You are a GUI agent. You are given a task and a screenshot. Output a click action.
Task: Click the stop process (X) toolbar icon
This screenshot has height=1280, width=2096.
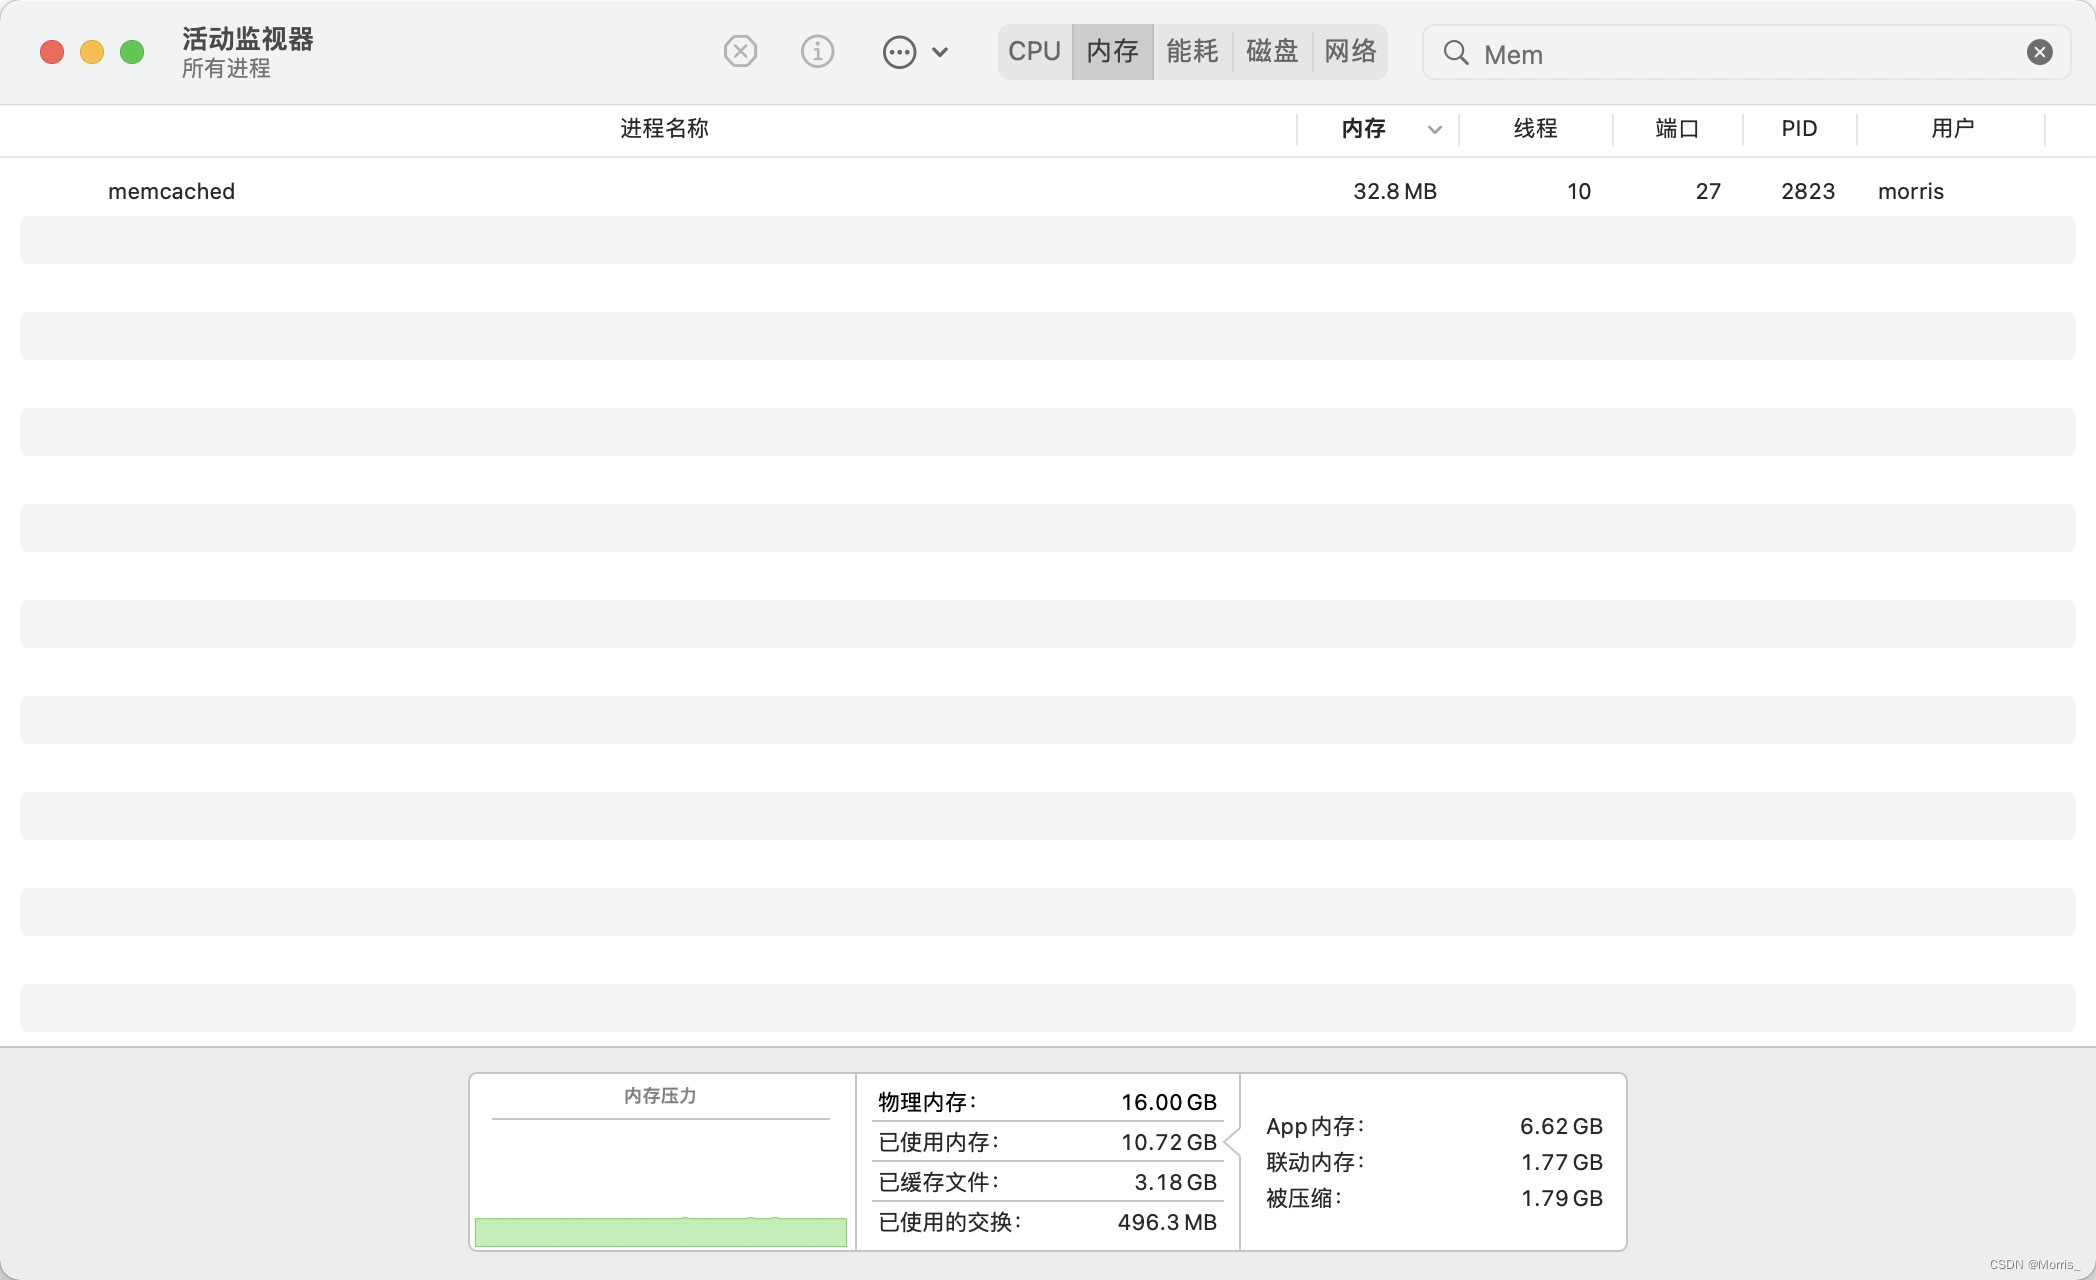click(x=740, y=51)
